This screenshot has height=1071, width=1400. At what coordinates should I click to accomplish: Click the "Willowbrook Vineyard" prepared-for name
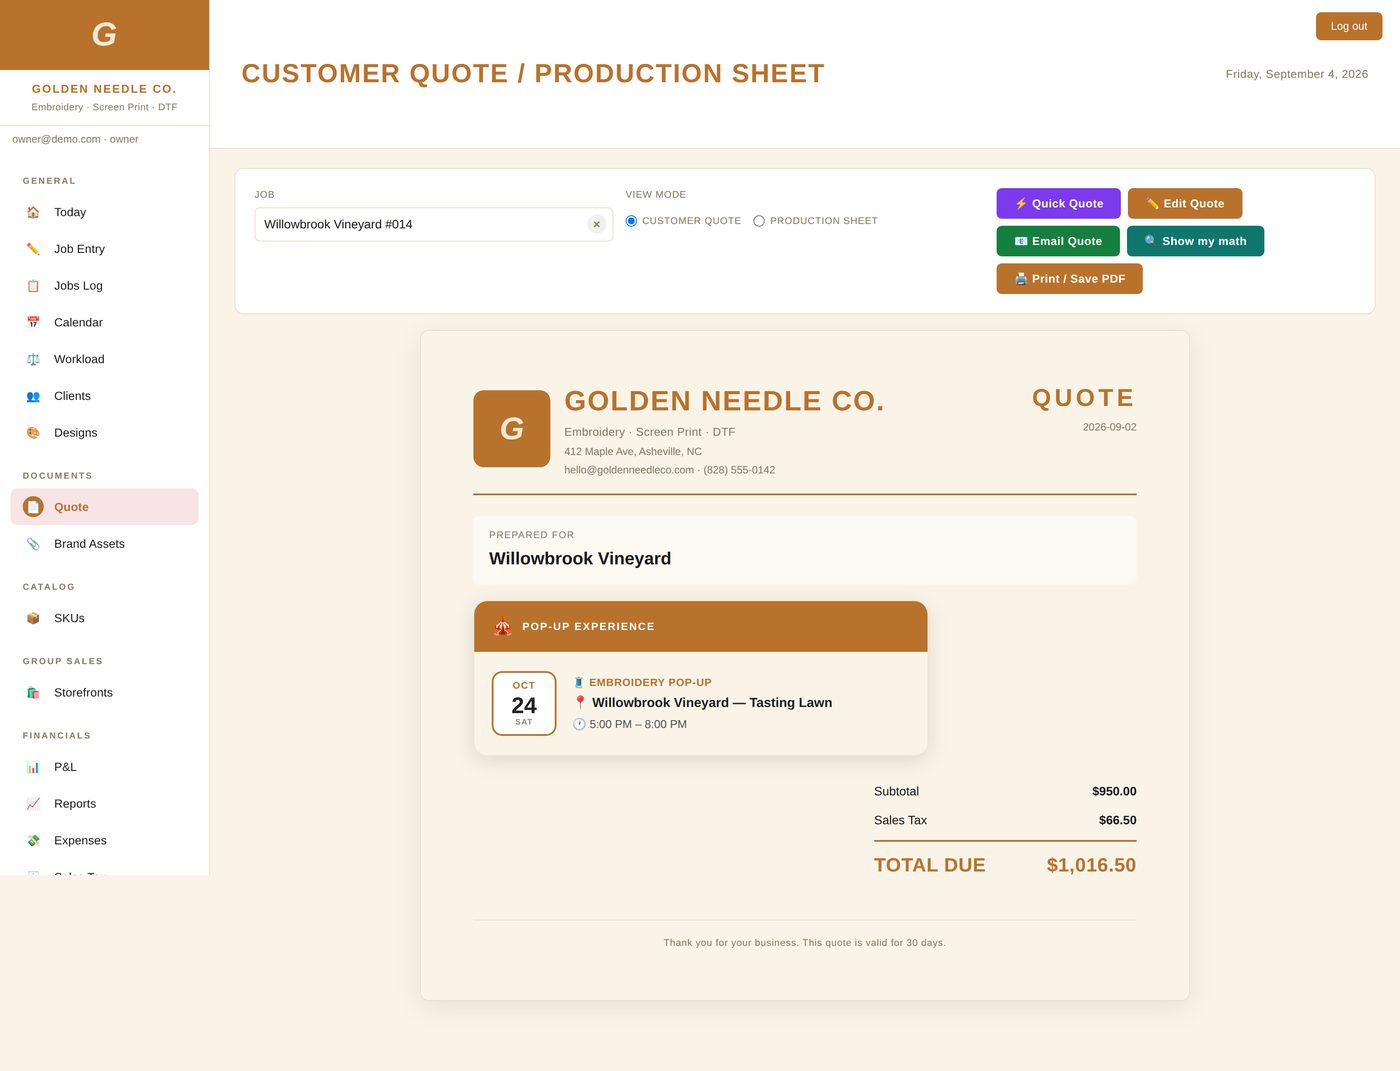click(580, 559)
